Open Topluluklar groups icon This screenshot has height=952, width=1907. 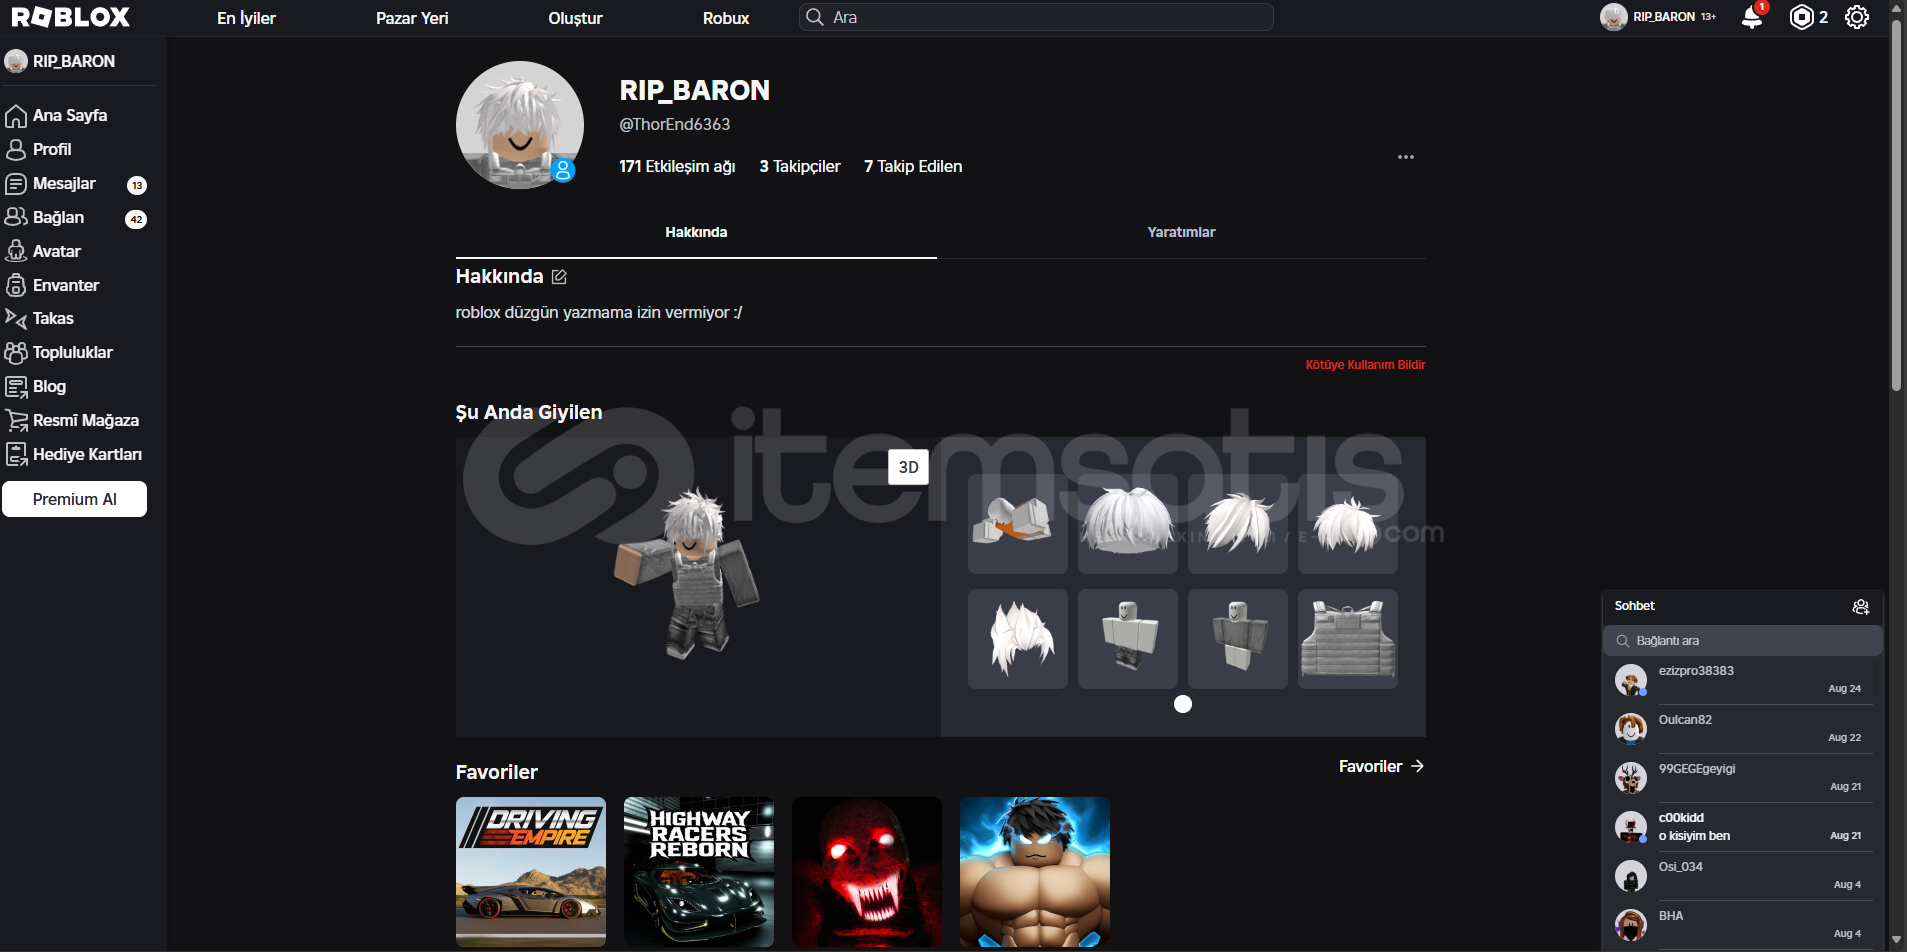16,352
